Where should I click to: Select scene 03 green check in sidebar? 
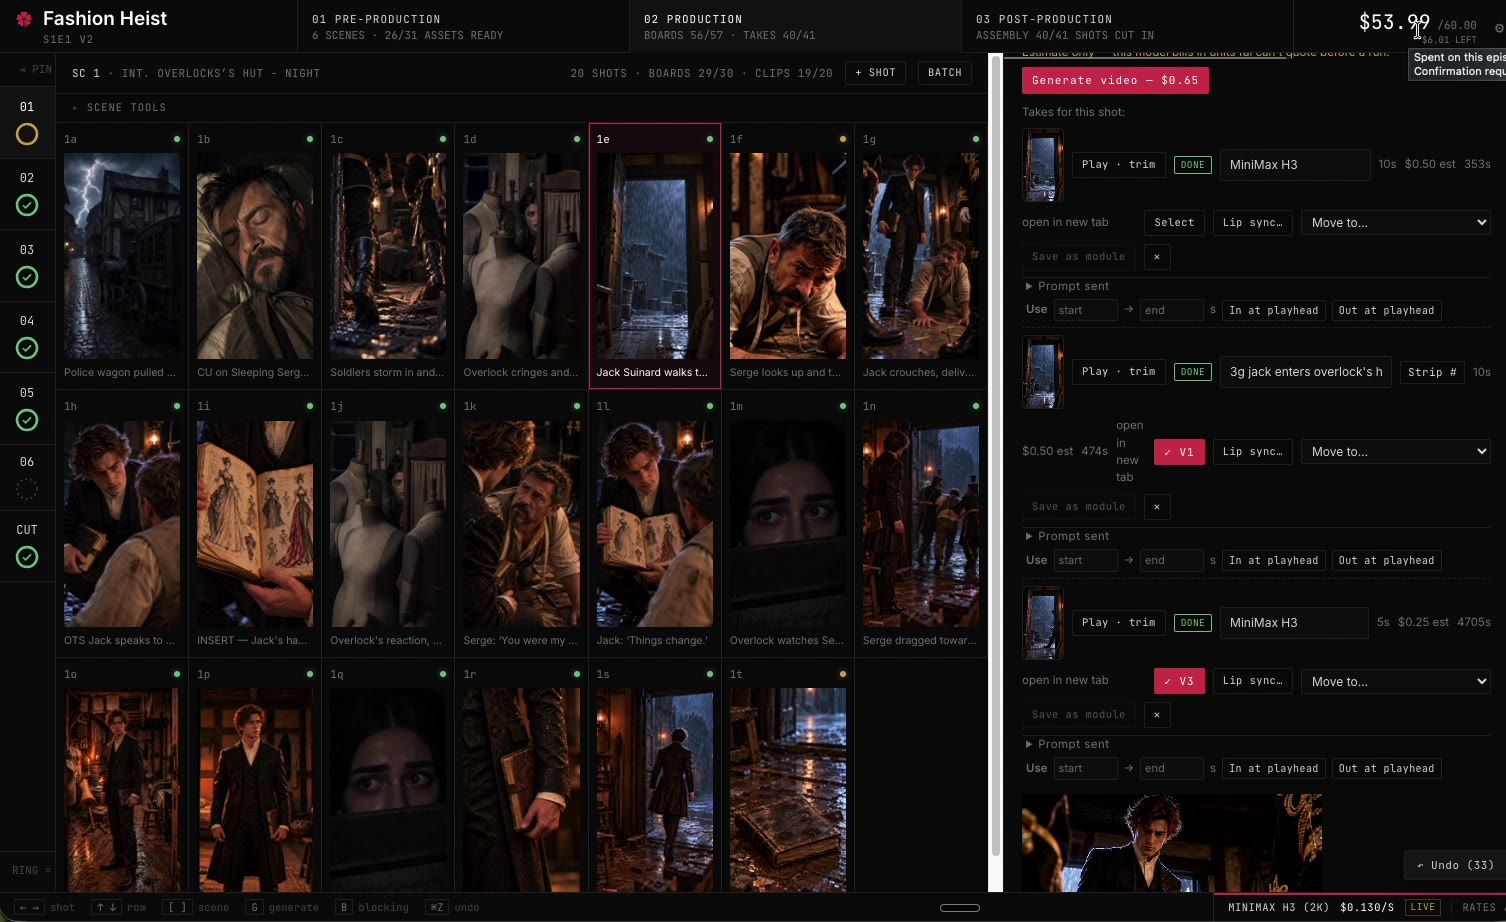[x=27, y=277]
